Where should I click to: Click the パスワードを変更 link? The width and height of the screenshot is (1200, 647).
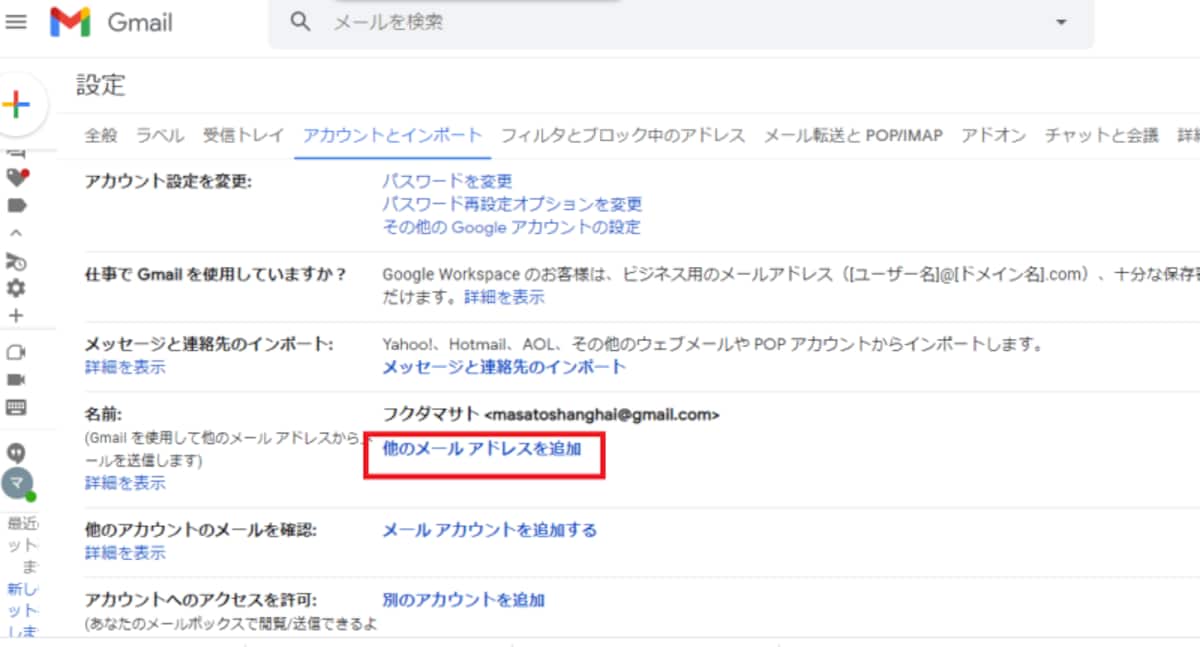coord(447,181)
